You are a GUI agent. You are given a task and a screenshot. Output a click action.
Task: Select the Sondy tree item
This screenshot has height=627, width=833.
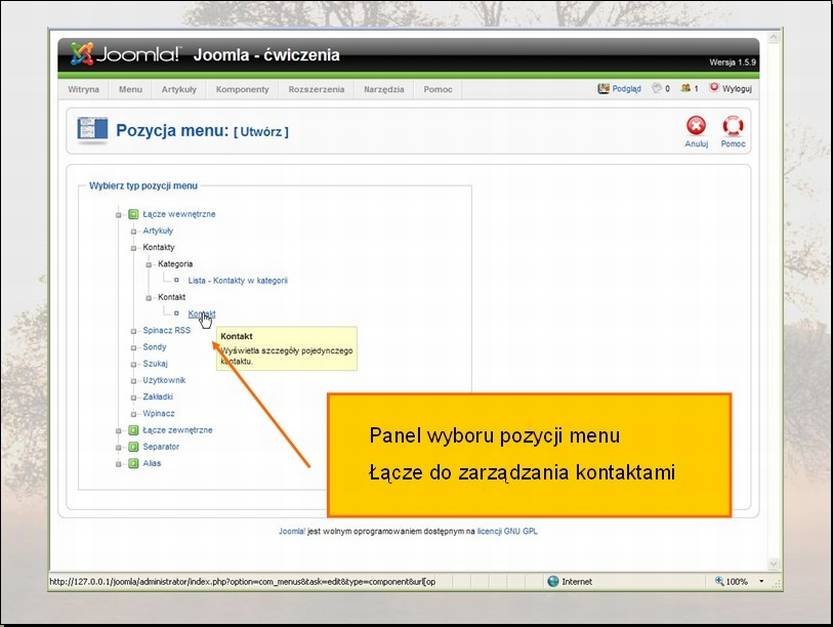pyautogui.click(x=155, y=347)
